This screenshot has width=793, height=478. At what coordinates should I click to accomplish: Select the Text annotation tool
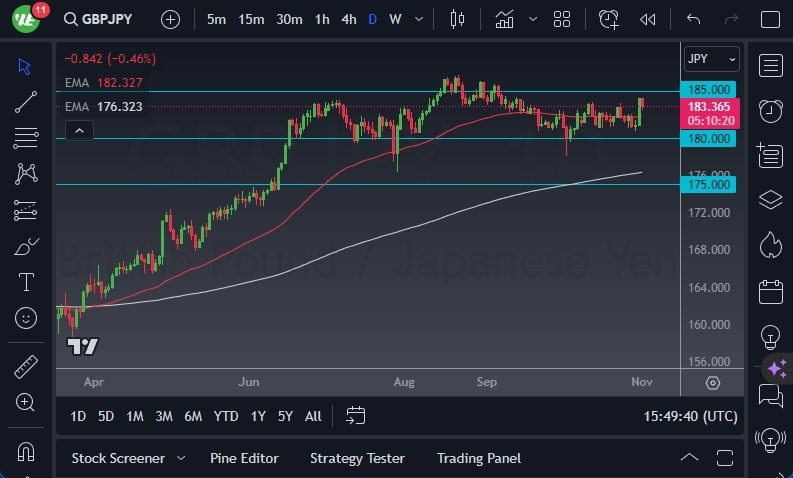tap(26, 282)
